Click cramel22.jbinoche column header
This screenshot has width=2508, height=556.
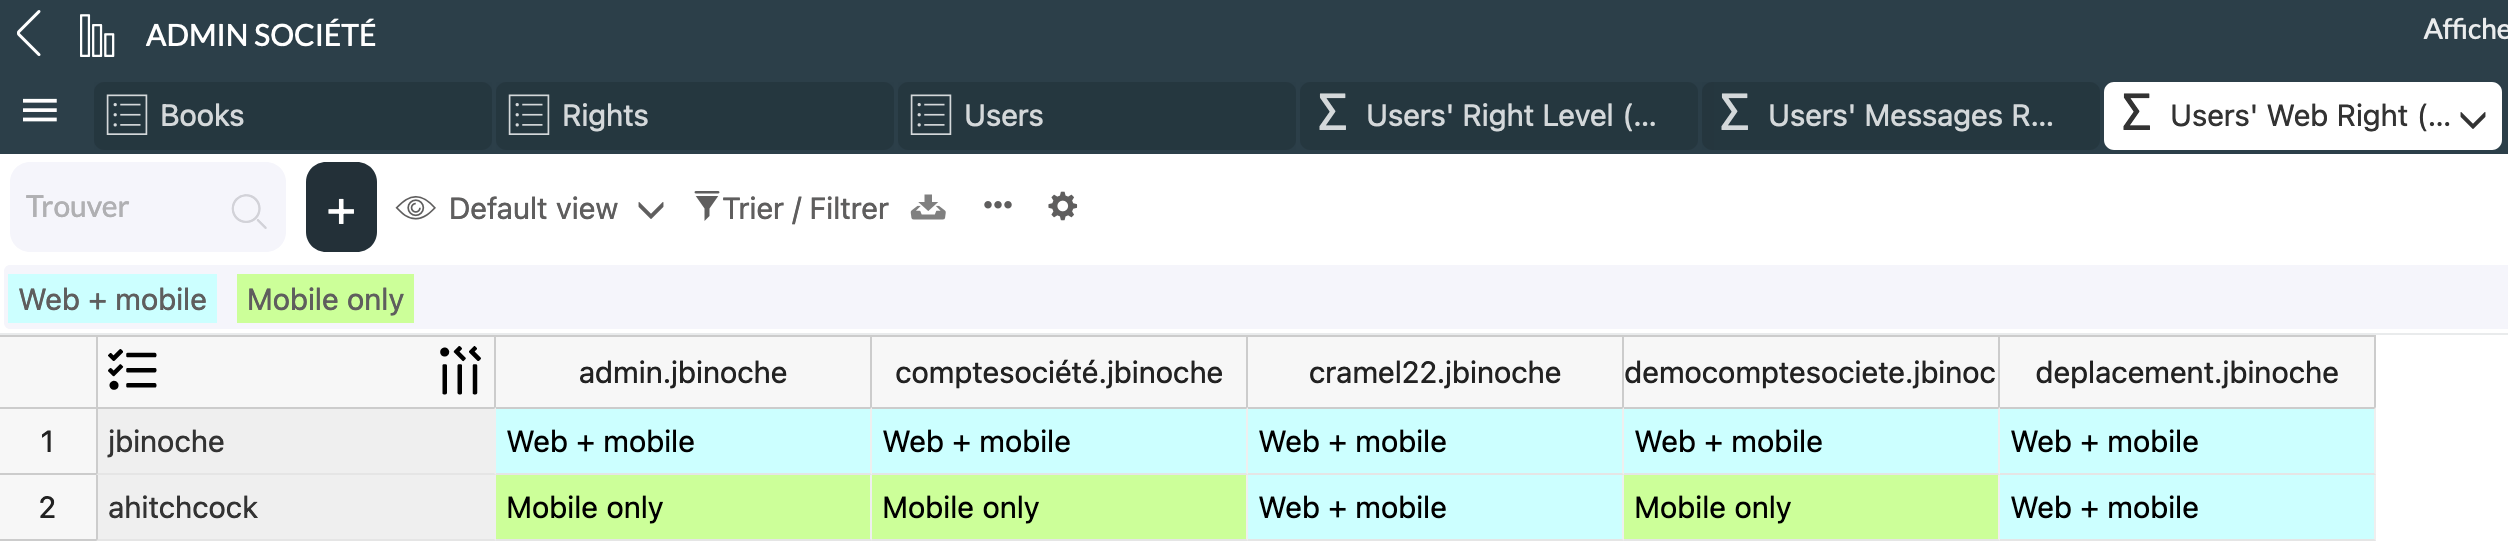click(x=1435, y=372)
